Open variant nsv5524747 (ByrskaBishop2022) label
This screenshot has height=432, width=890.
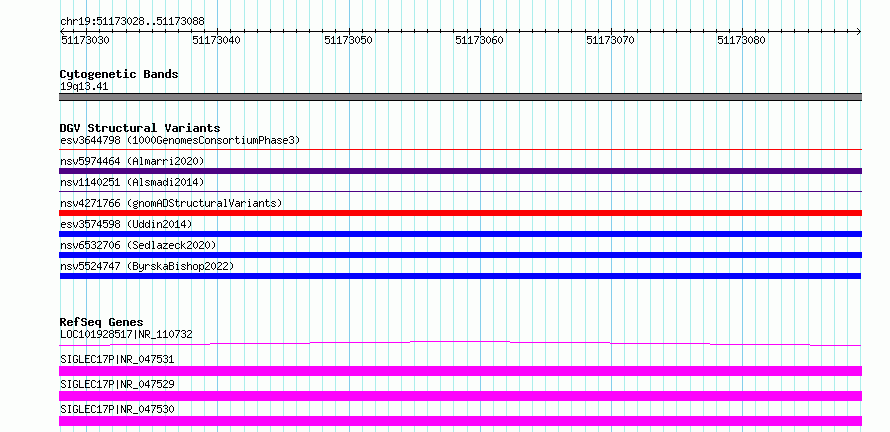147,266
